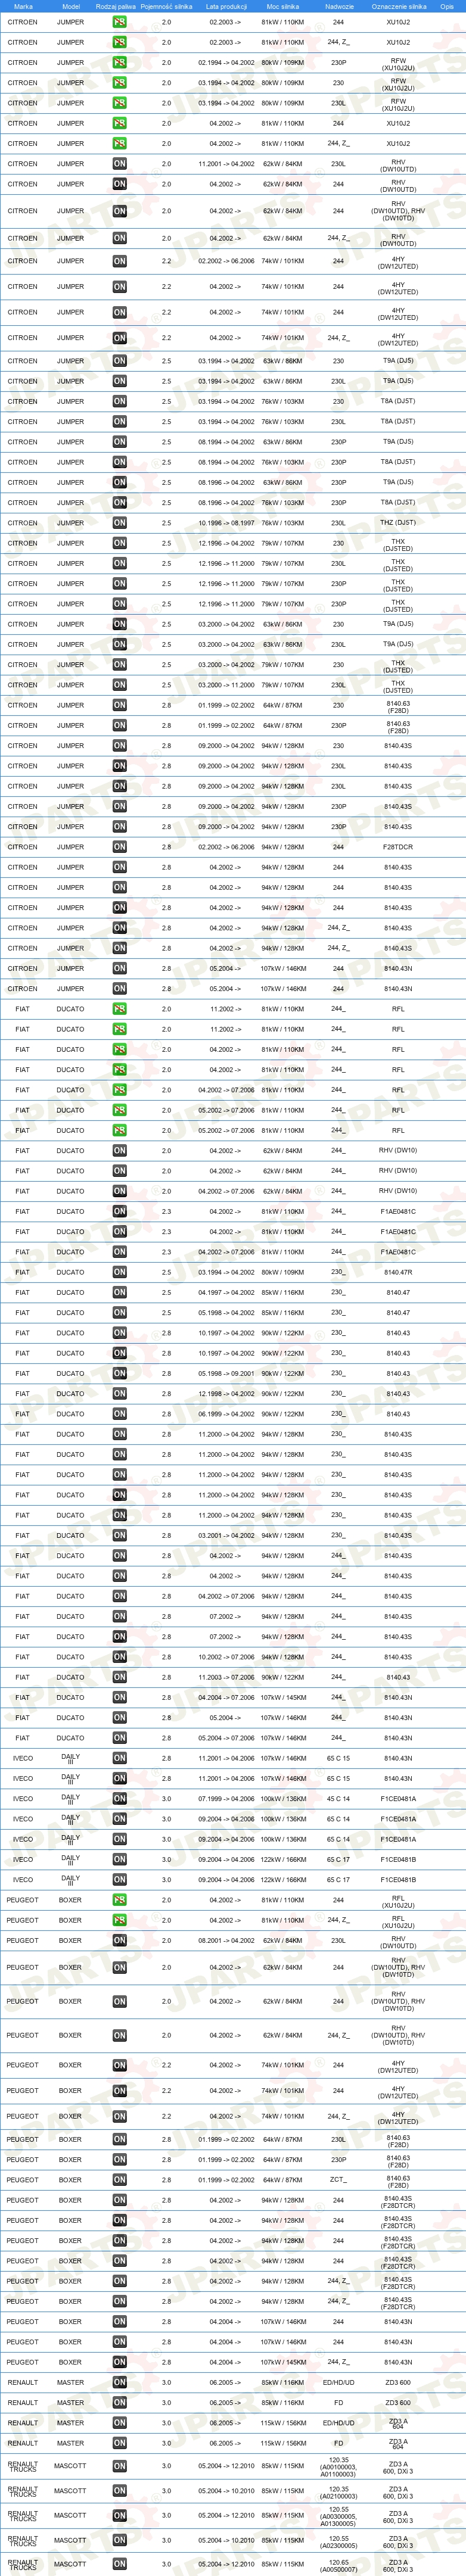
Task: Click ON icon in Citroen THZ (DJ5TED) row
Action: pyautogui.click(x=119, y=523)
